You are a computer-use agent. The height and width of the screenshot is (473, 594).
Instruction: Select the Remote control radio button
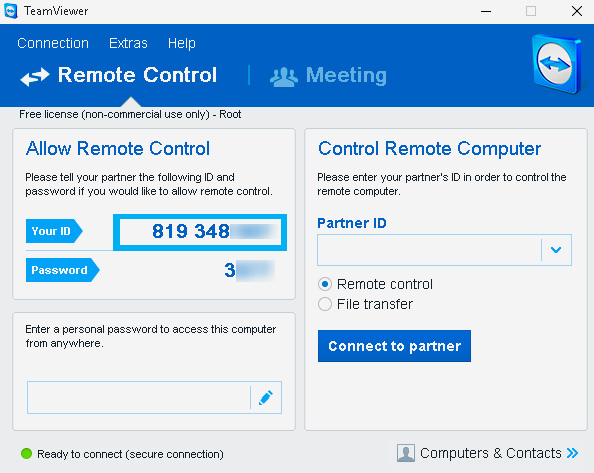325,284
